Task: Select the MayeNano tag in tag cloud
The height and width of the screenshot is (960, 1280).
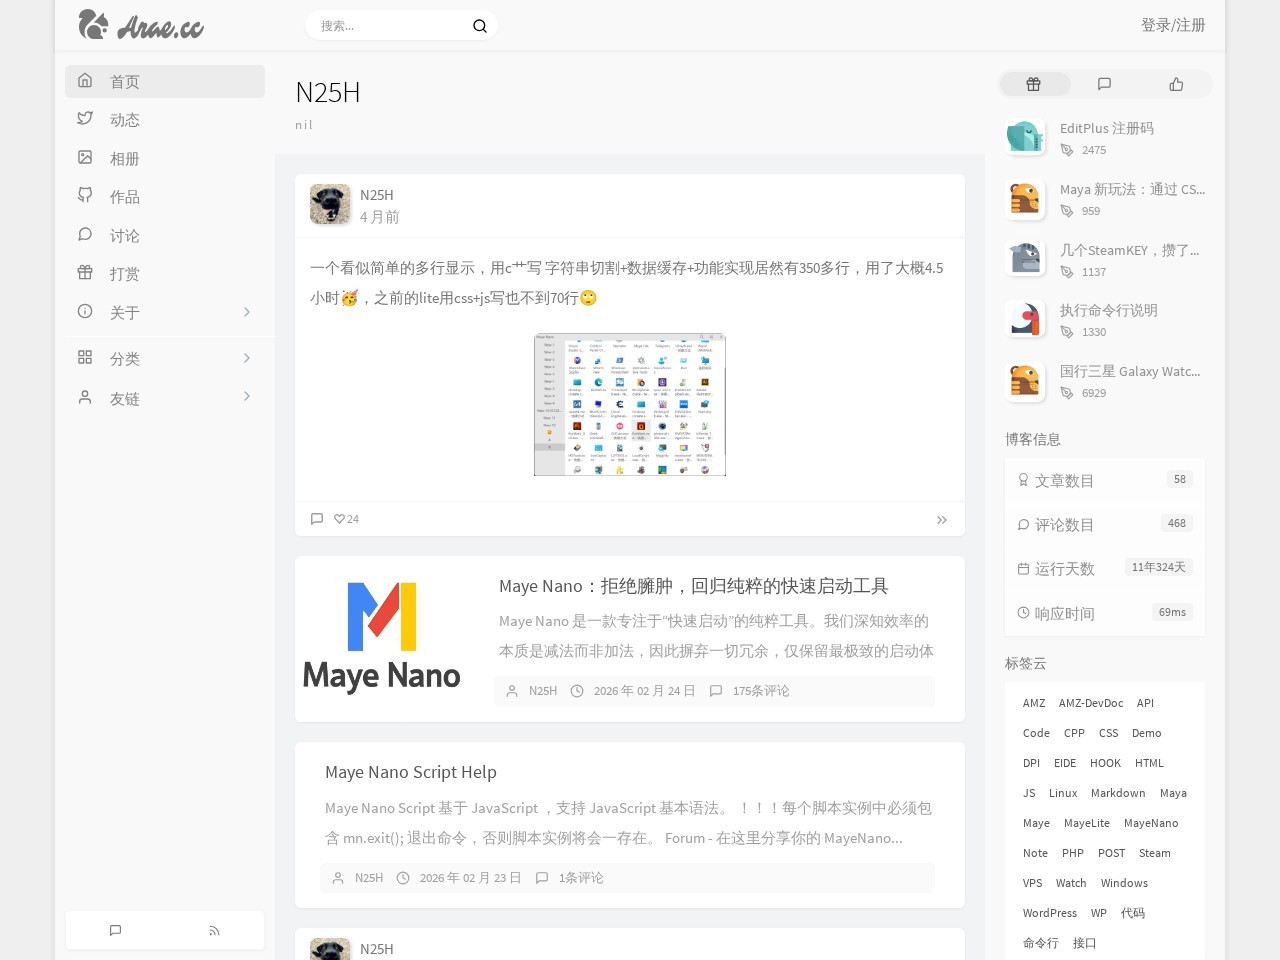Action: 1151,823
